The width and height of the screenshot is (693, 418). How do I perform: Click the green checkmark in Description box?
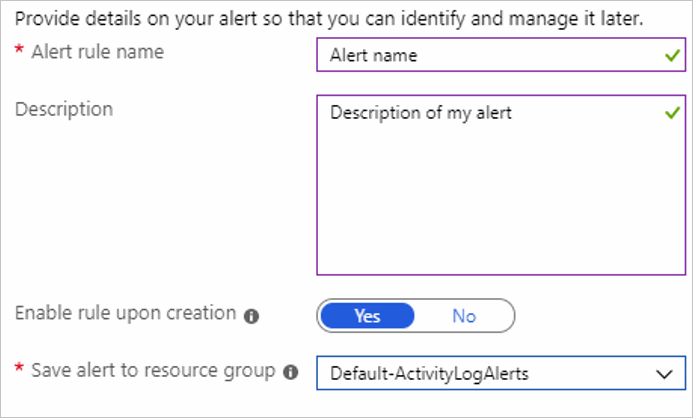(671, 113)
